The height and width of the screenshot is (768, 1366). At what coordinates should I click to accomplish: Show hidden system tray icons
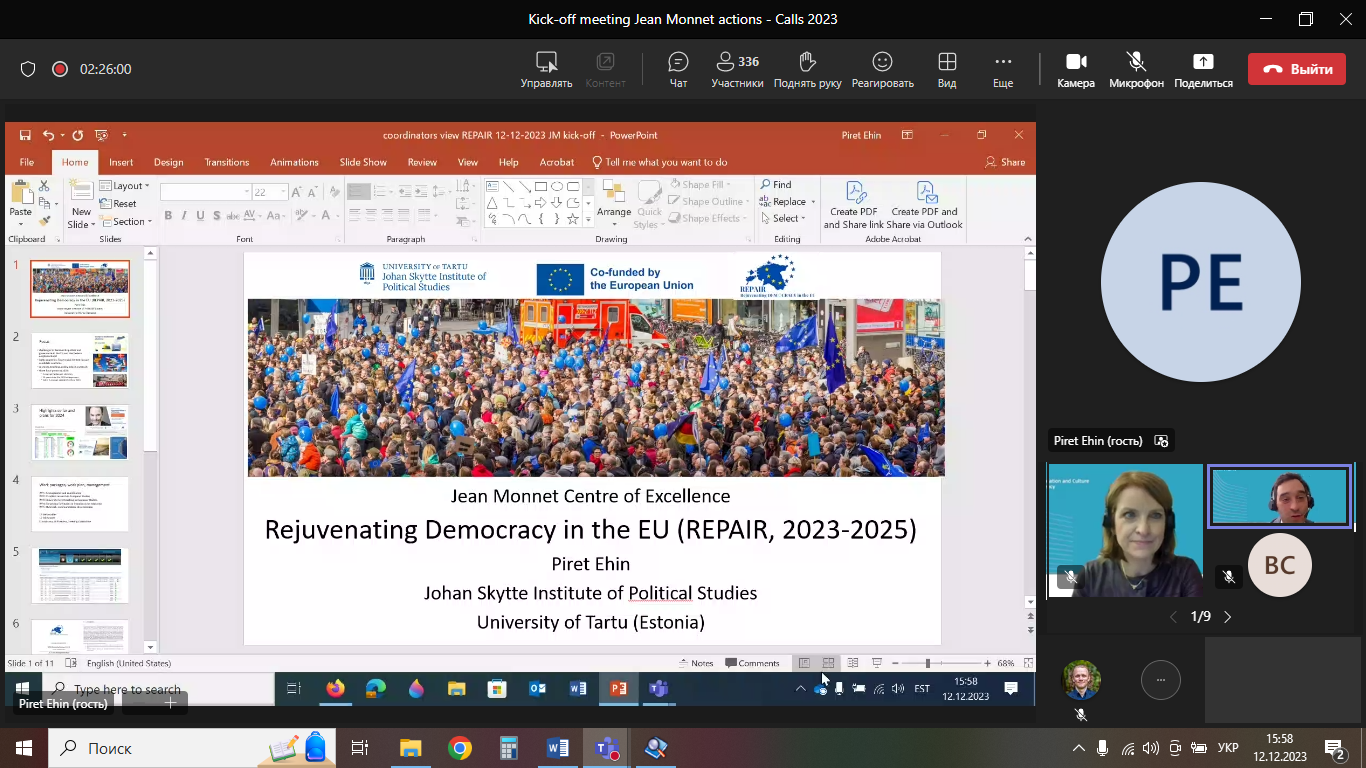click(x=1078, y=748)
